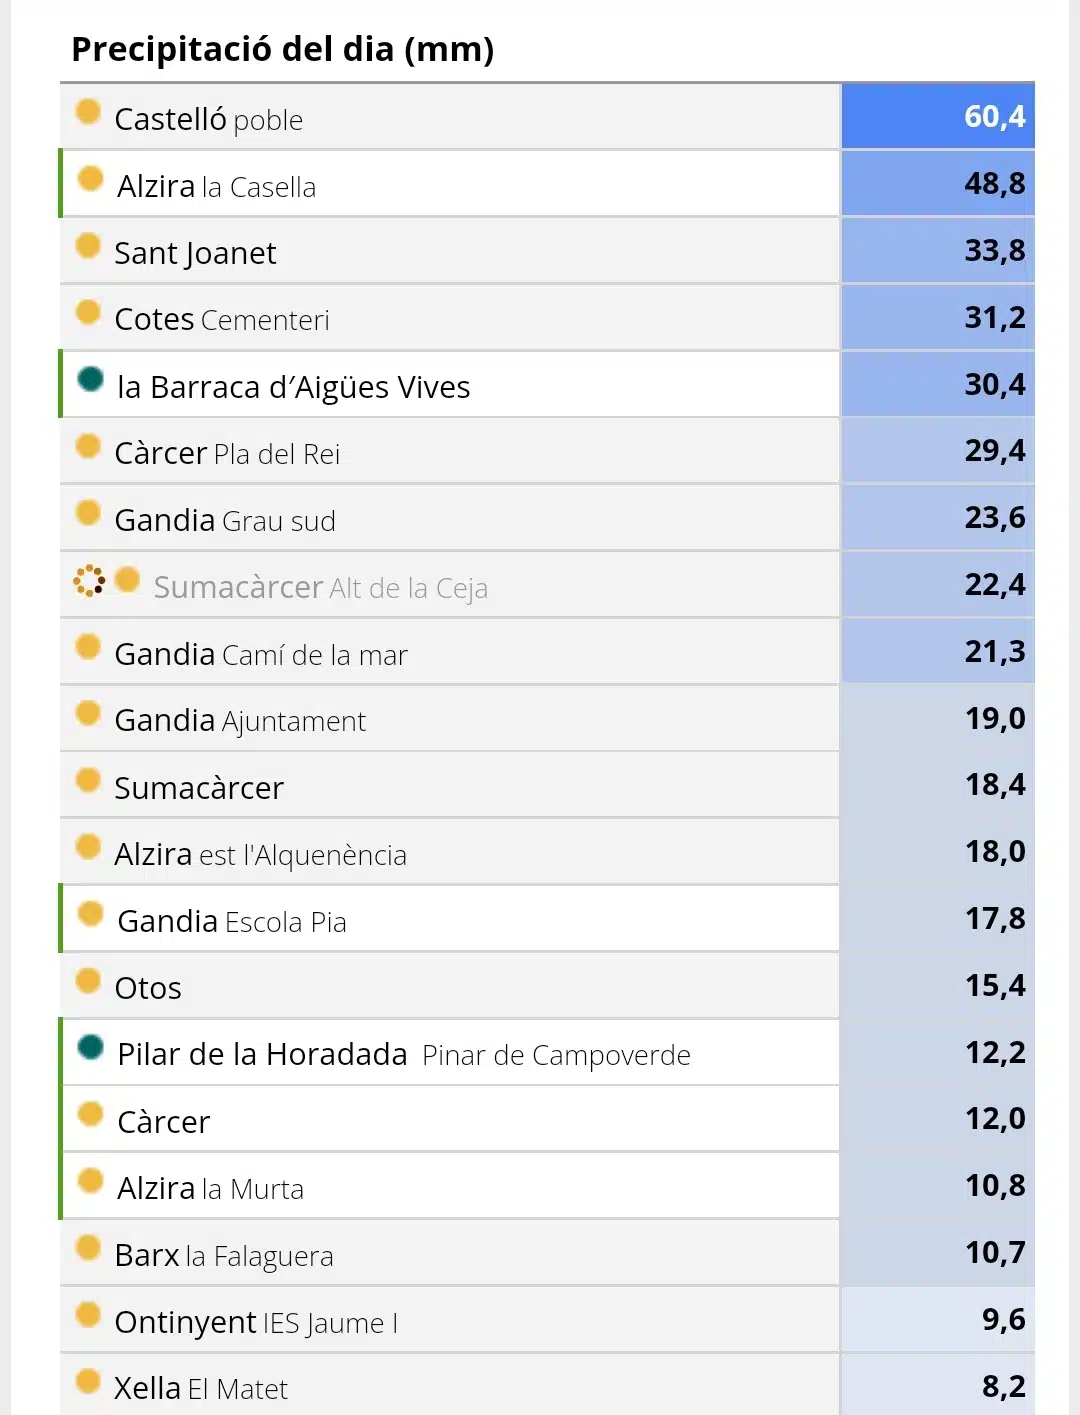The image size is (1080, 1415).
Task: Click the Precipitació del dia (mm) heading
Action: point(283,49)
